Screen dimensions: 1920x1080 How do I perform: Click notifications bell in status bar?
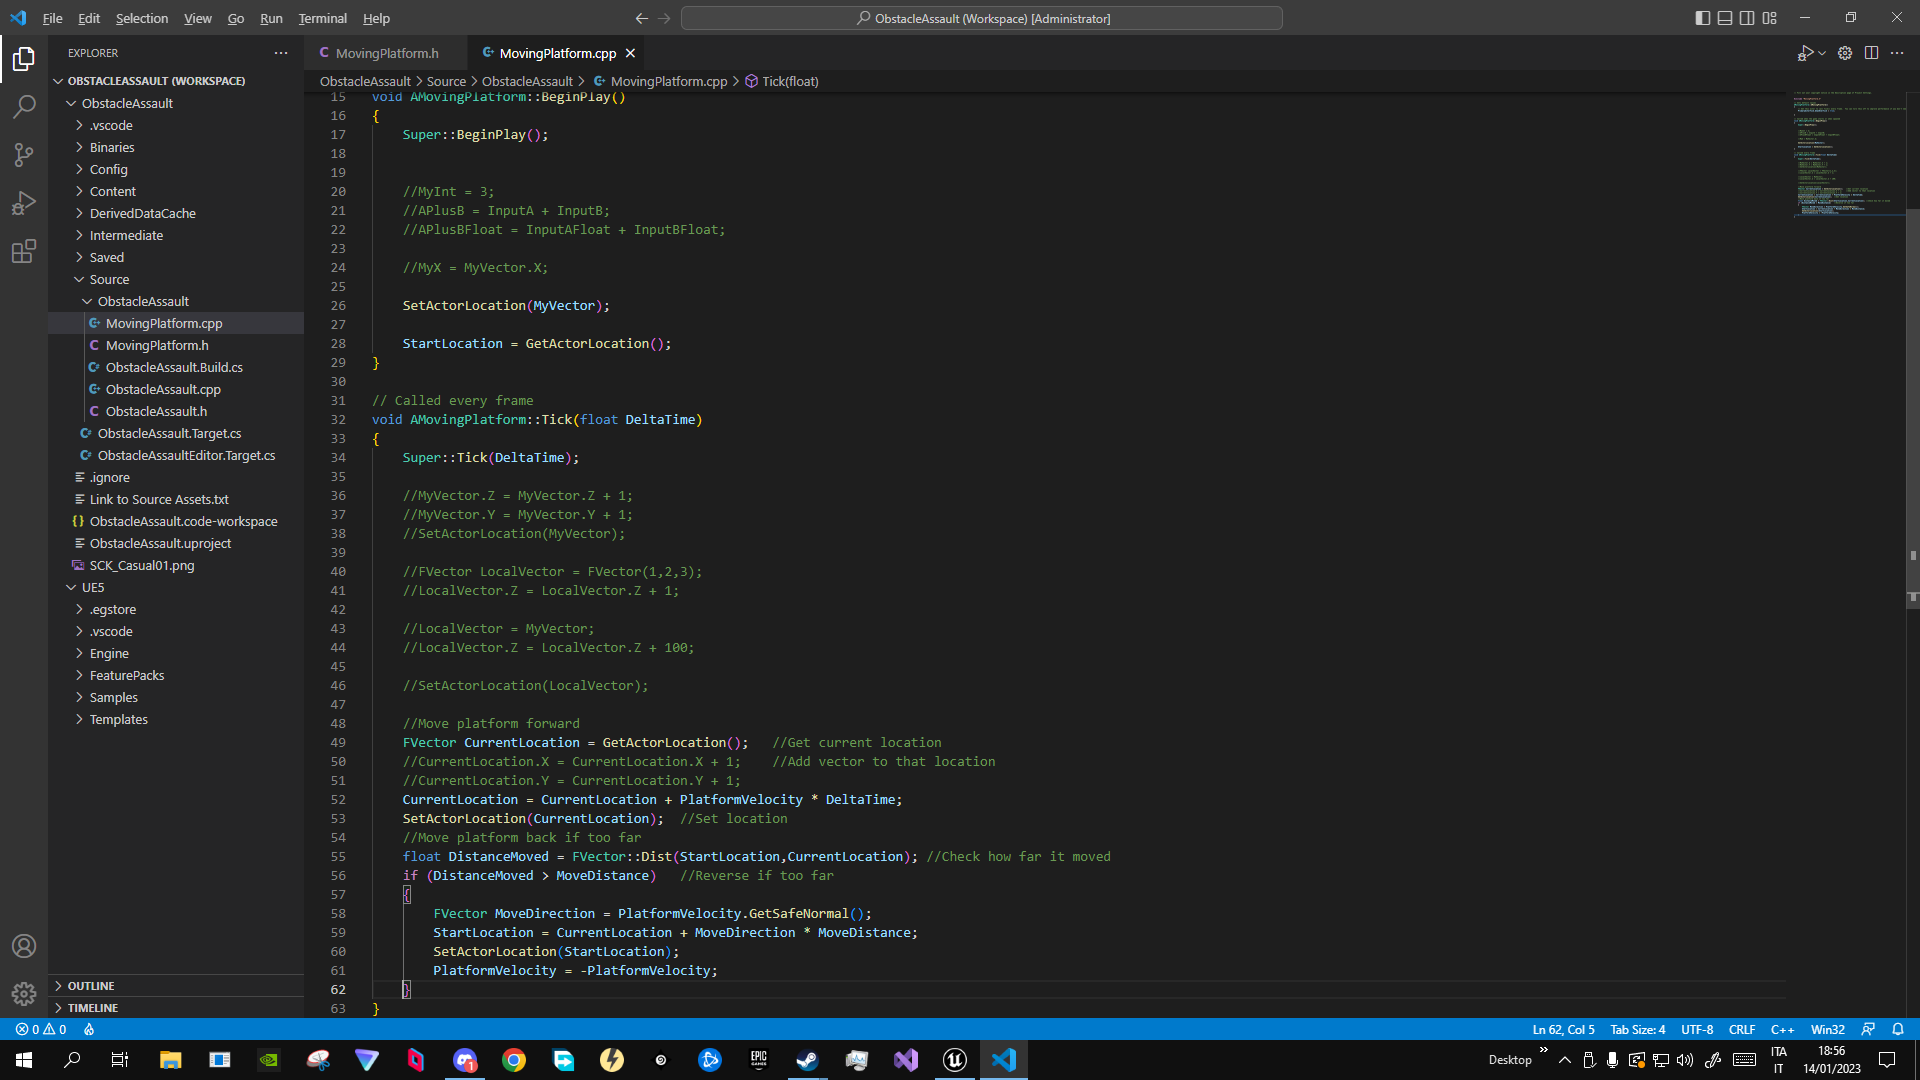[1898, 1029]
